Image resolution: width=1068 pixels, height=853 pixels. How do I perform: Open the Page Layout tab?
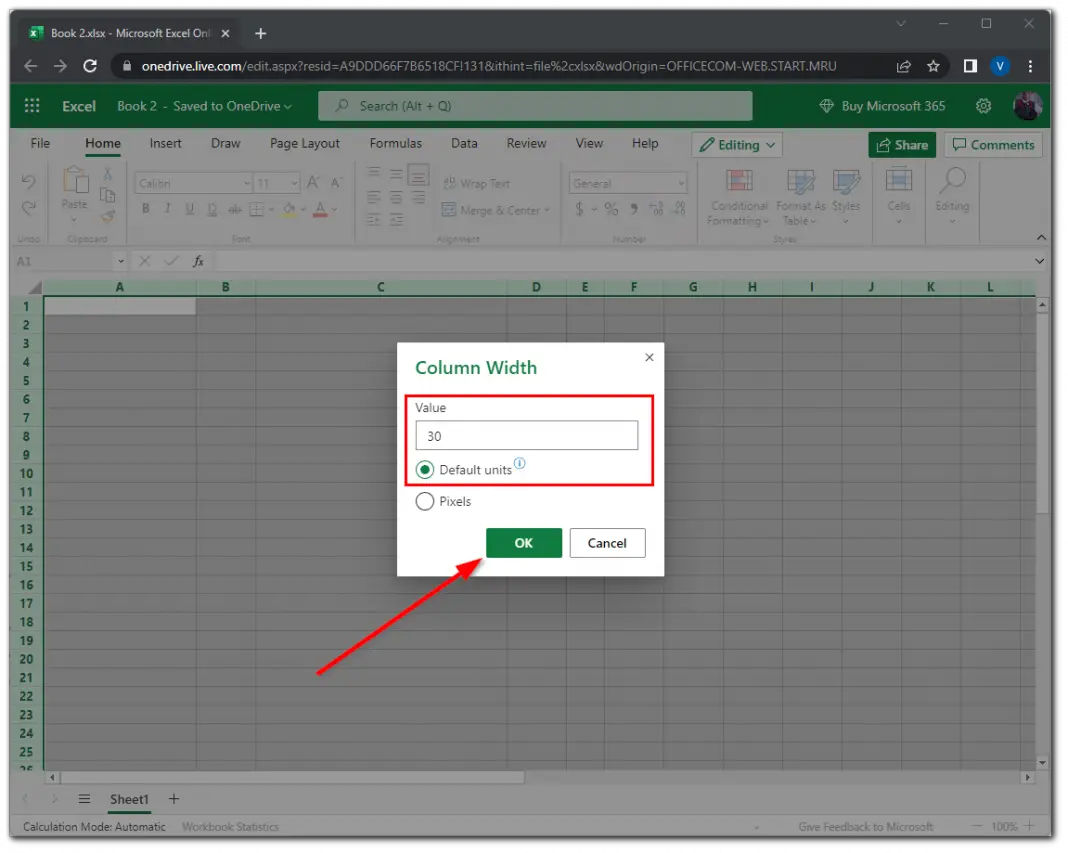pos(304,143)
